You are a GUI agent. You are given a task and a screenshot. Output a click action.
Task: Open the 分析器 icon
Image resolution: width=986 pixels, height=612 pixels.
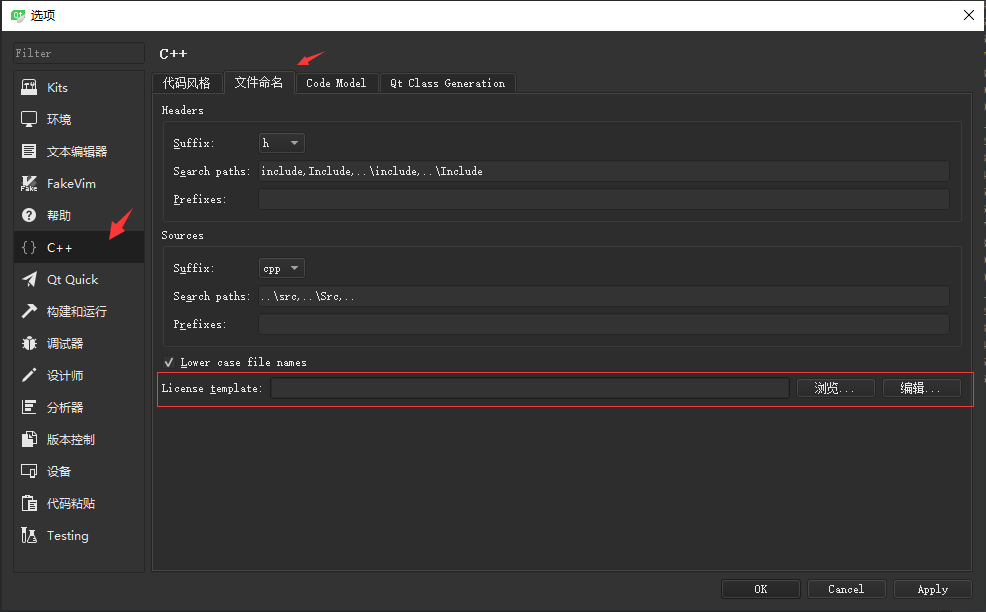(x=29, y=407)
